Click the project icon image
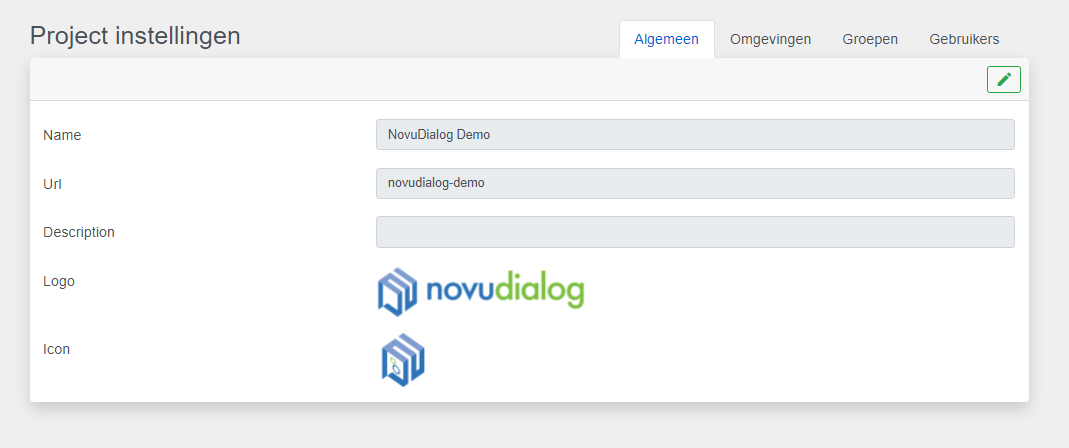The height and width of the screenshot is (448, 1069). (403, 360)
